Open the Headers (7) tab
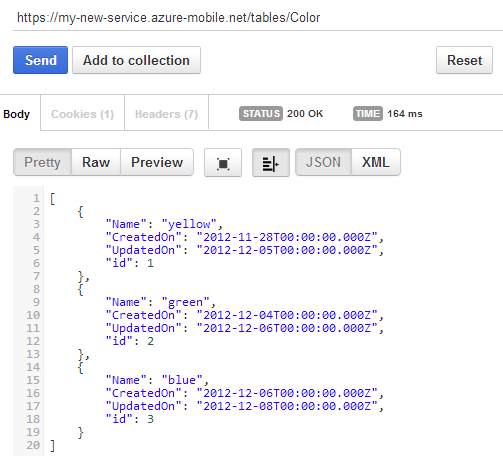Viewport: 503px width, 467px height. (166, 114)
